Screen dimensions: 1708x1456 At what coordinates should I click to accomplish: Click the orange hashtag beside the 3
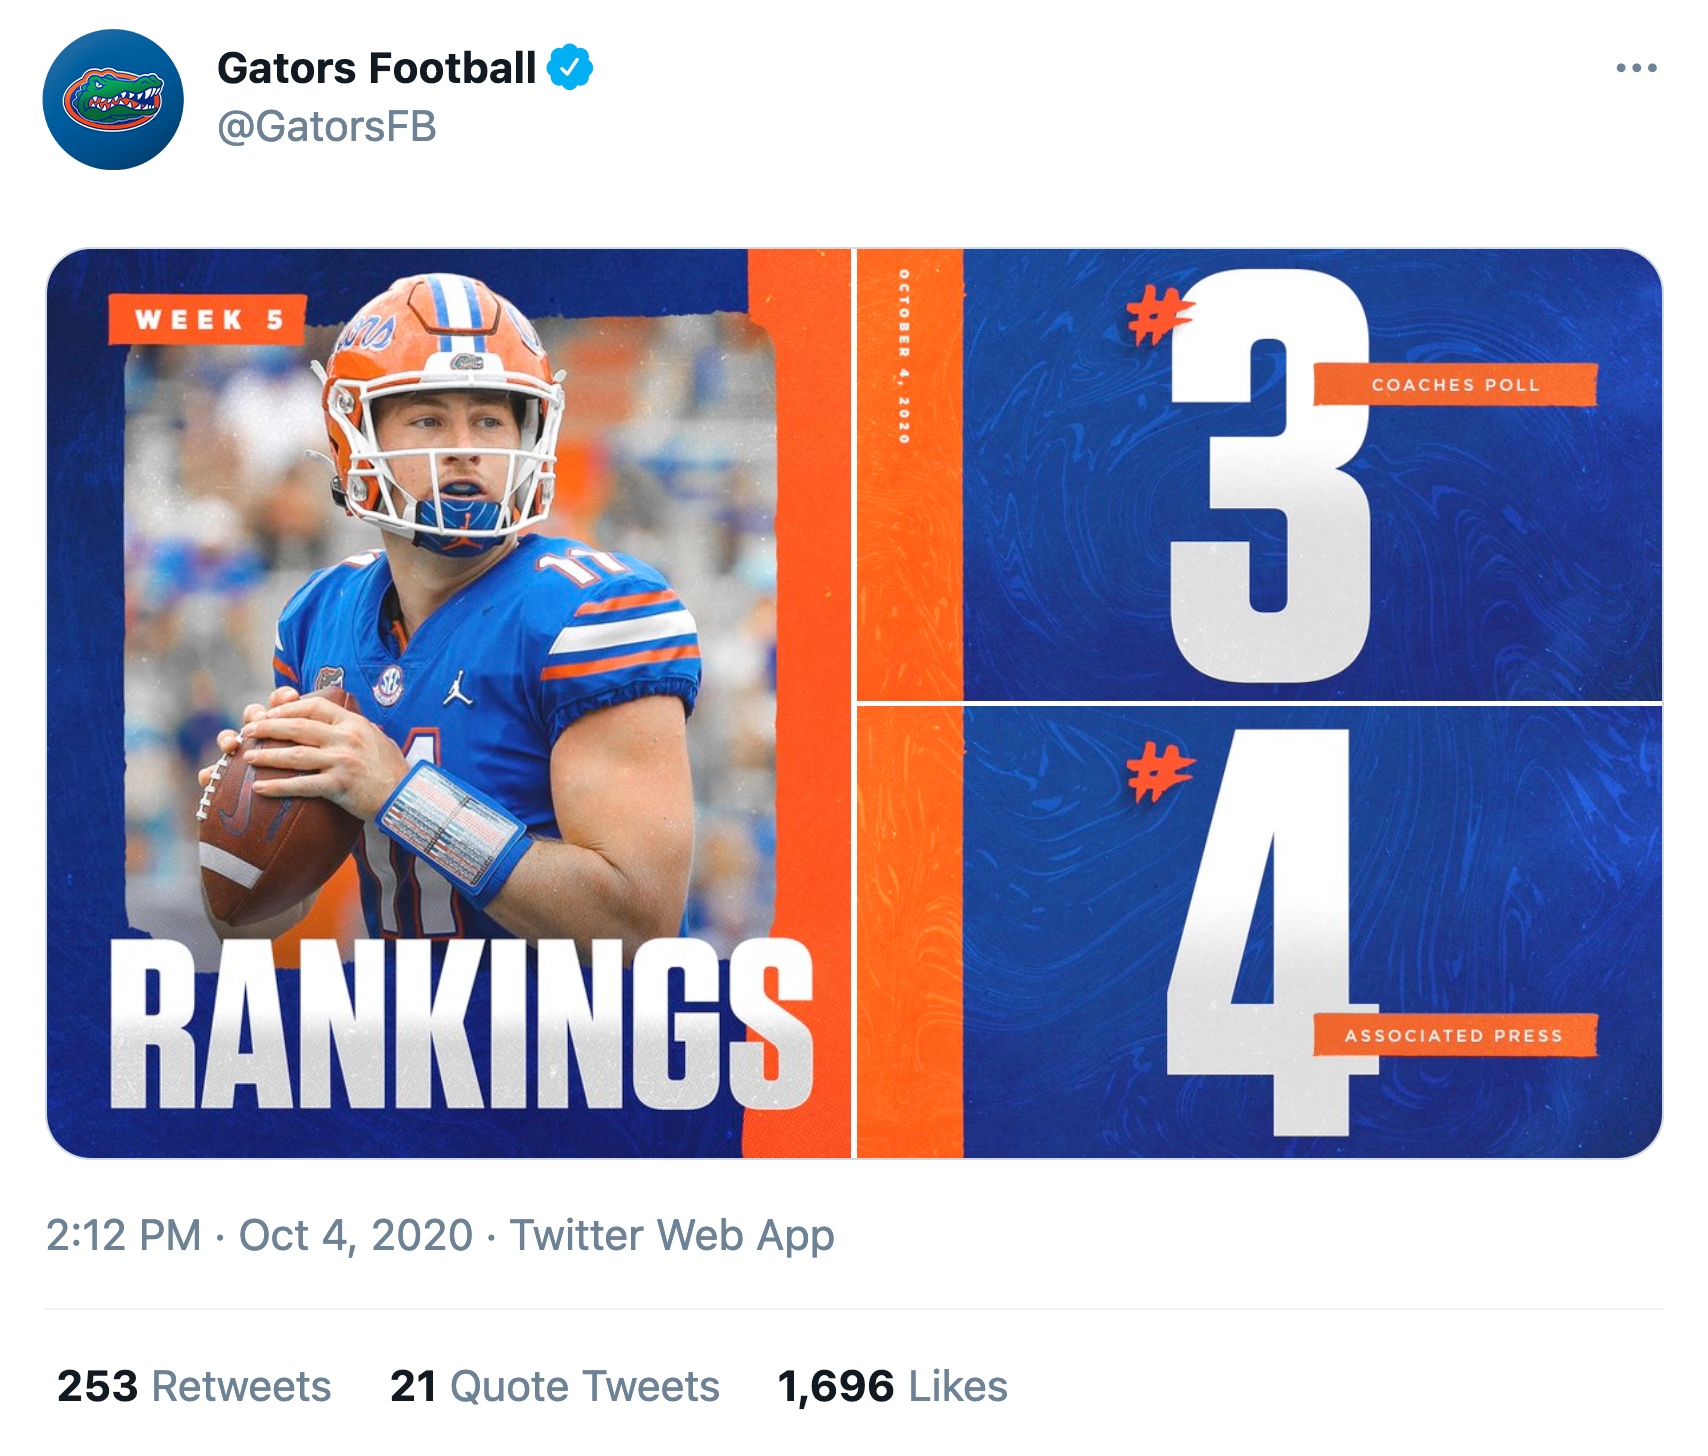[1158, 315]
